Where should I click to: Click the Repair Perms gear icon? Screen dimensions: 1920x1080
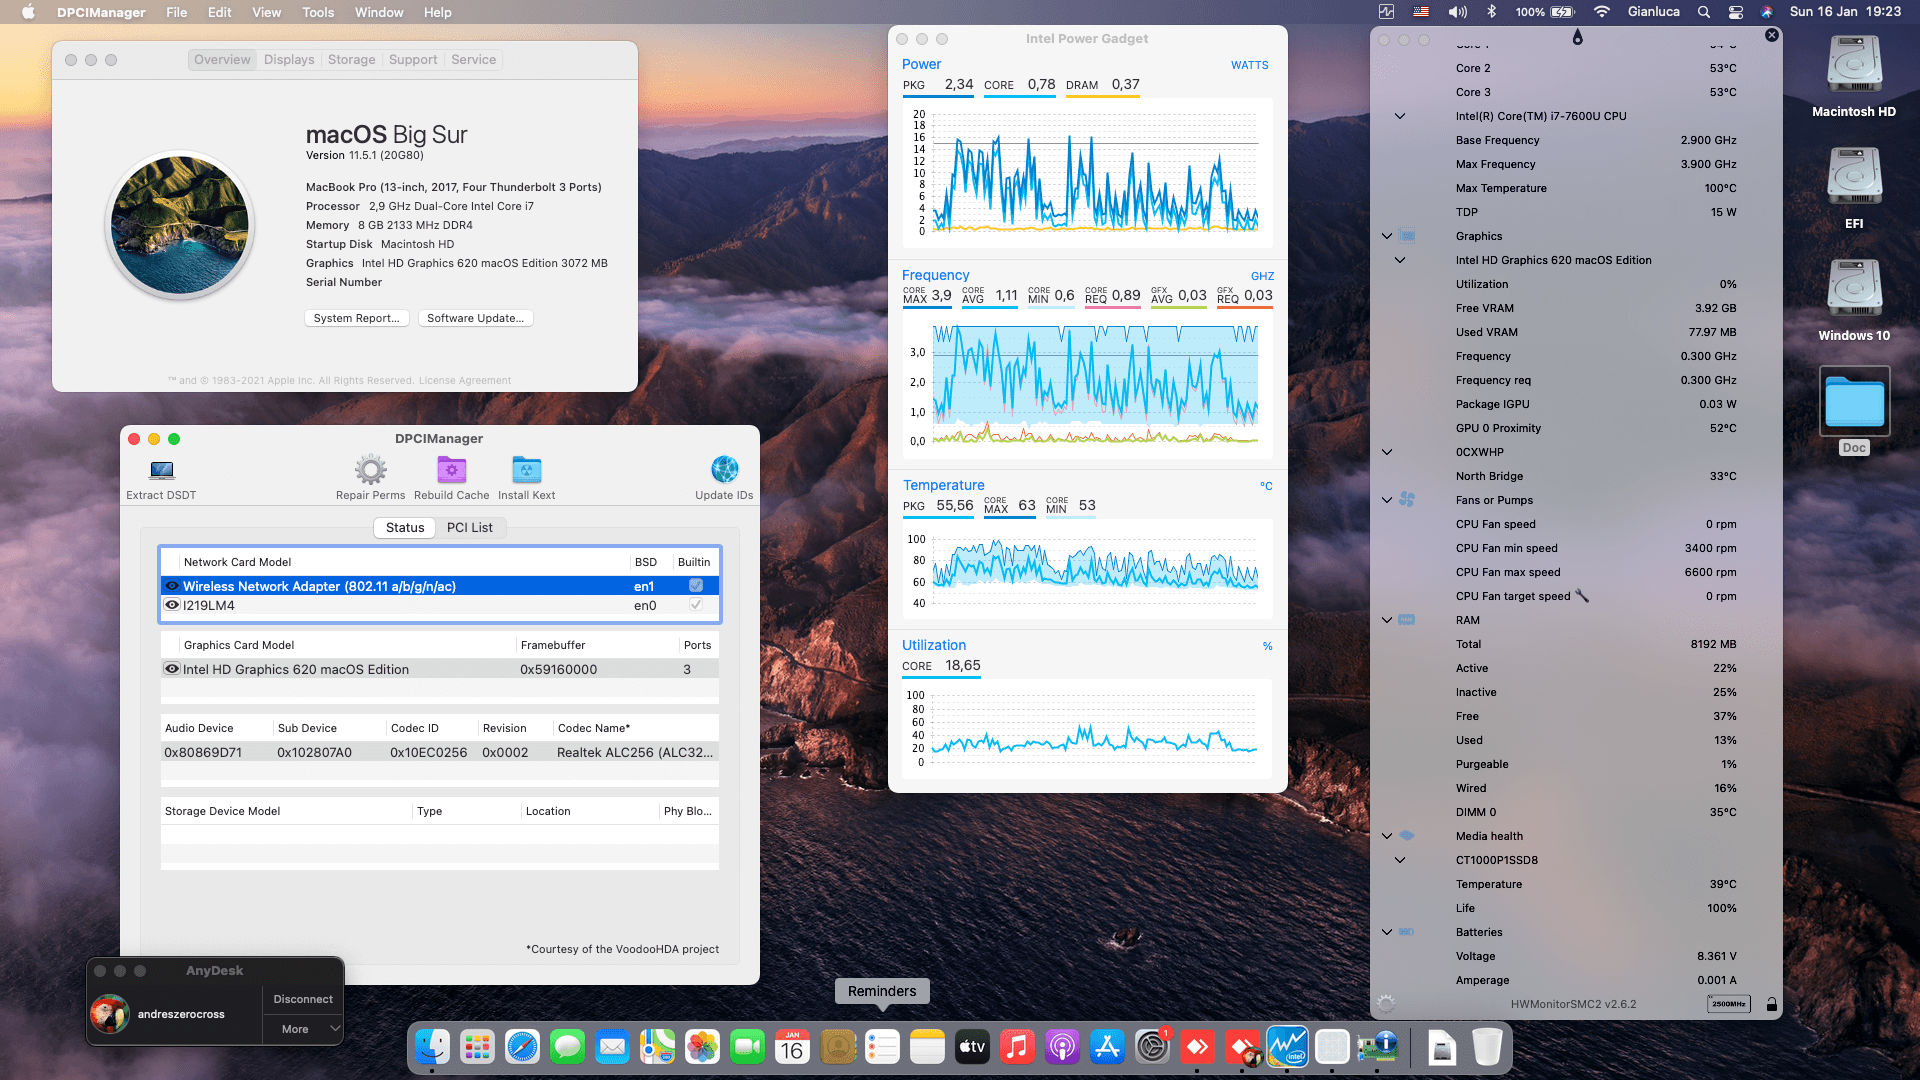point(370,470)
